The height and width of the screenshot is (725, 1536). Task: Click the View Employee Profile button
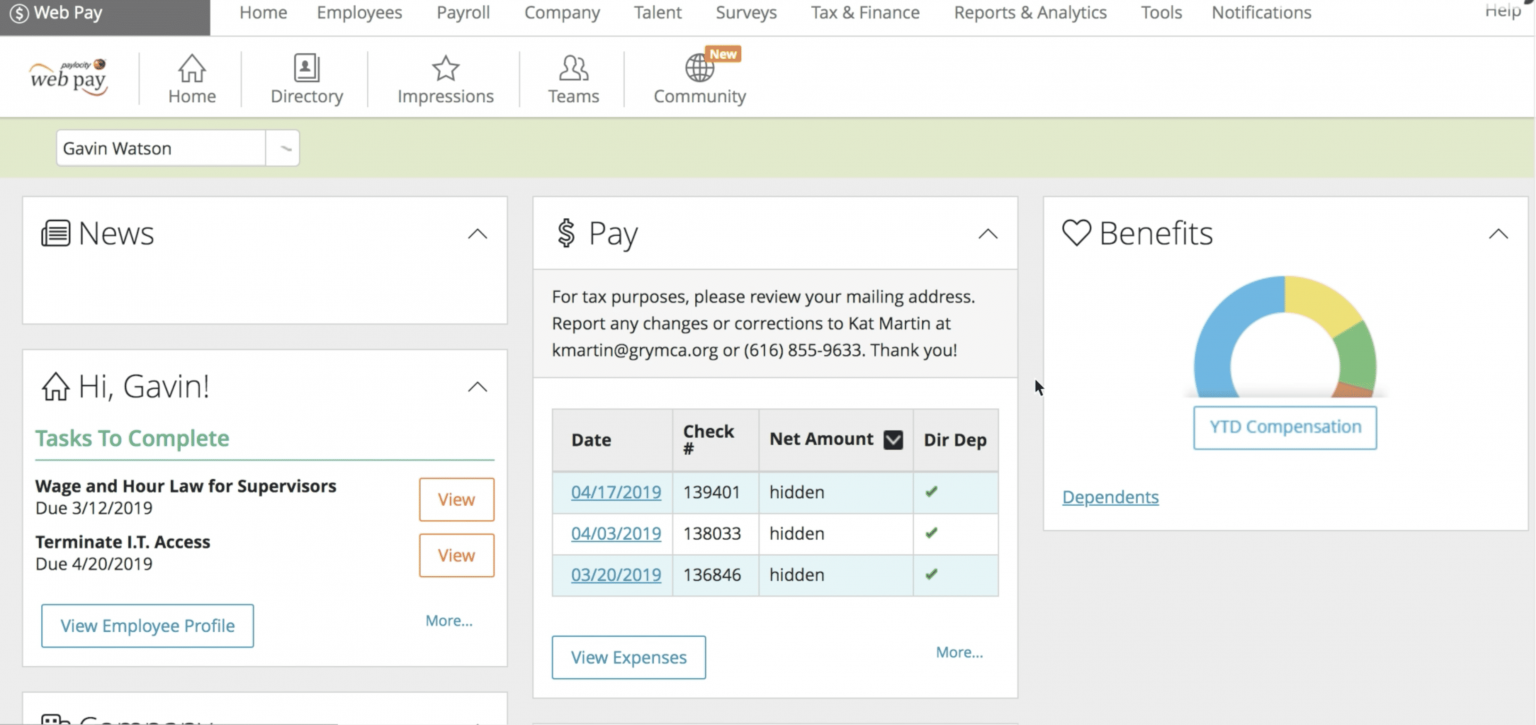click(147, 626)
